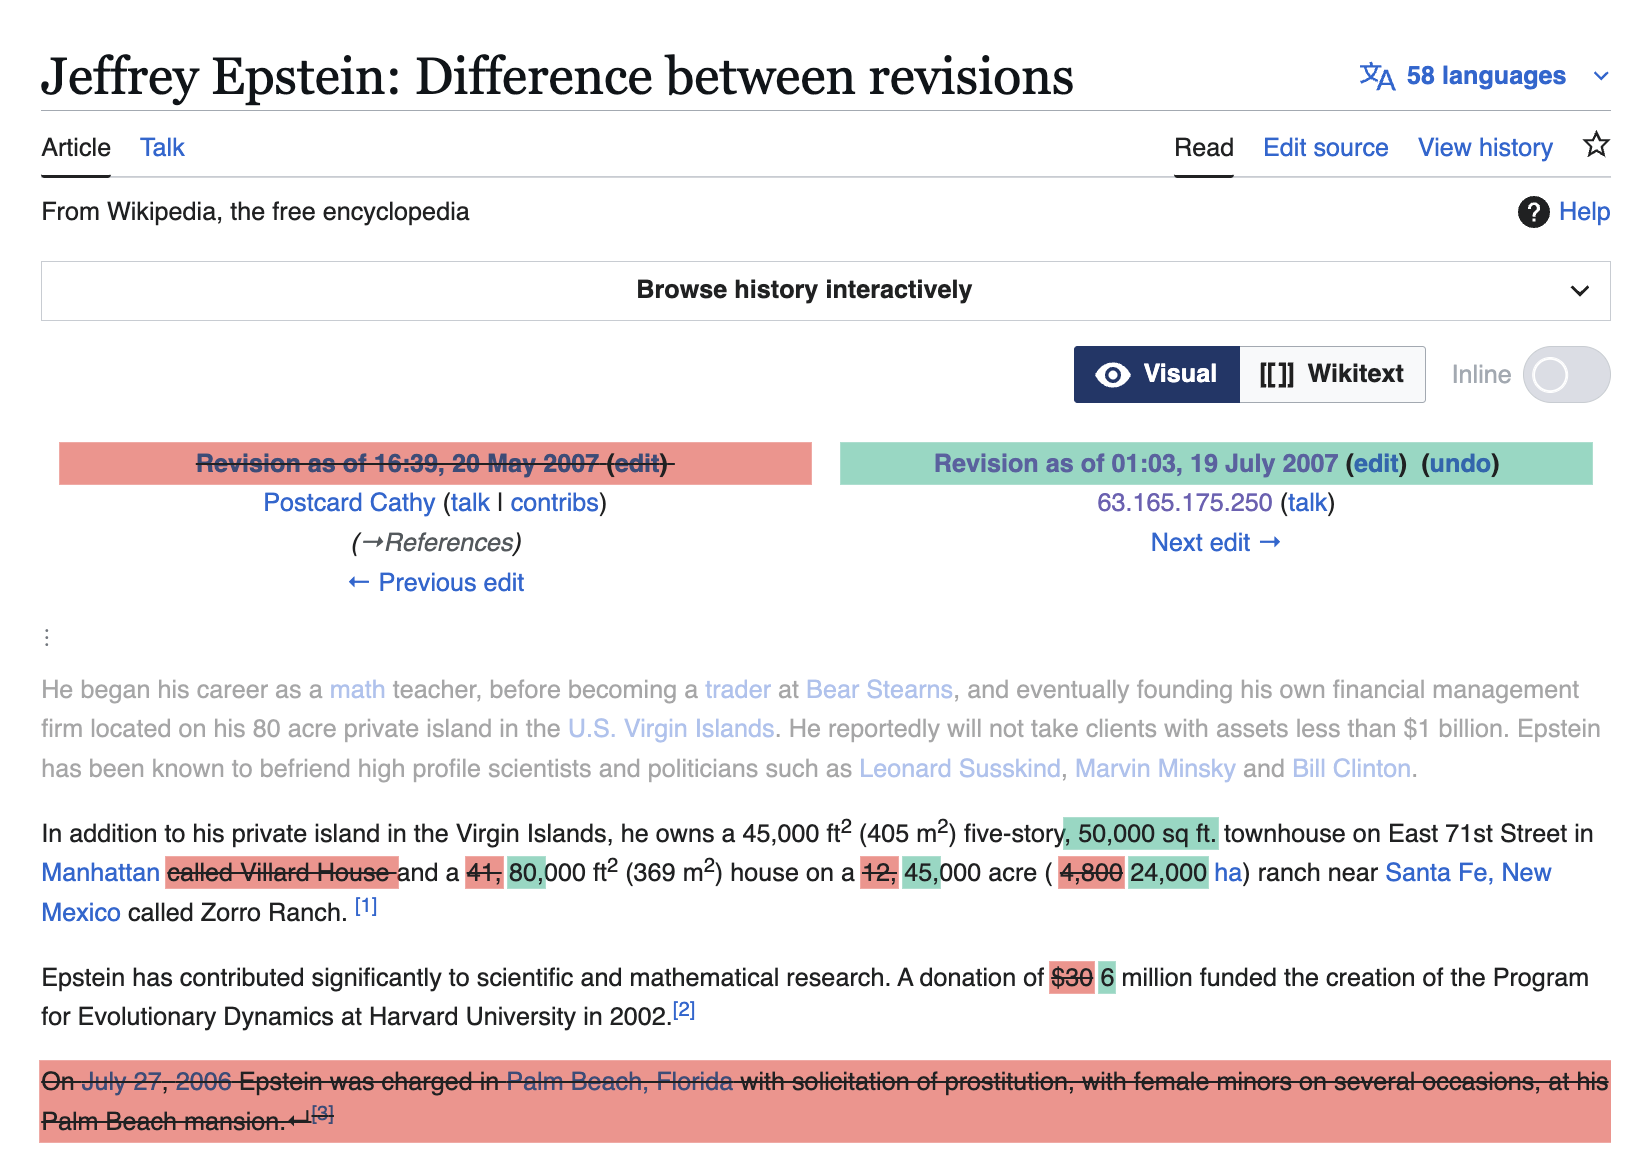Open the Marvin Minsky link
Image resolution: width=1628 pixels, height=1158 pixels.
[1155, 769]
